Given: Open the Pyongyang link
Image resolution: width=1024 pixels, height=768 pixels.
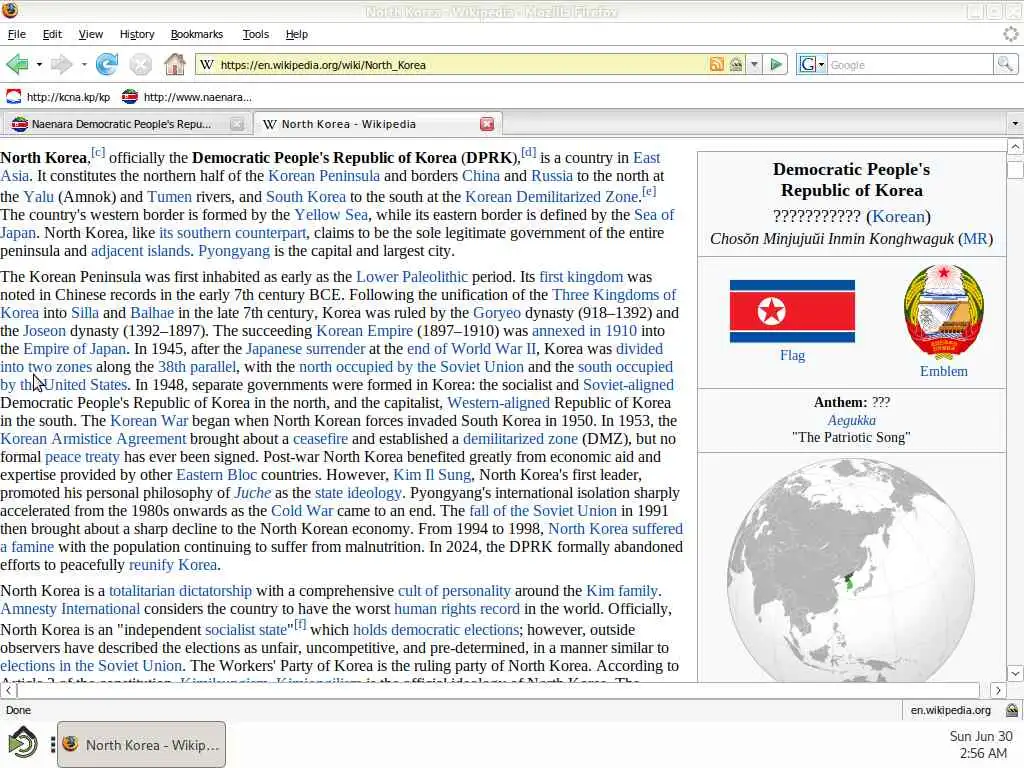Looking at the screenshot, I should point(234,251).
